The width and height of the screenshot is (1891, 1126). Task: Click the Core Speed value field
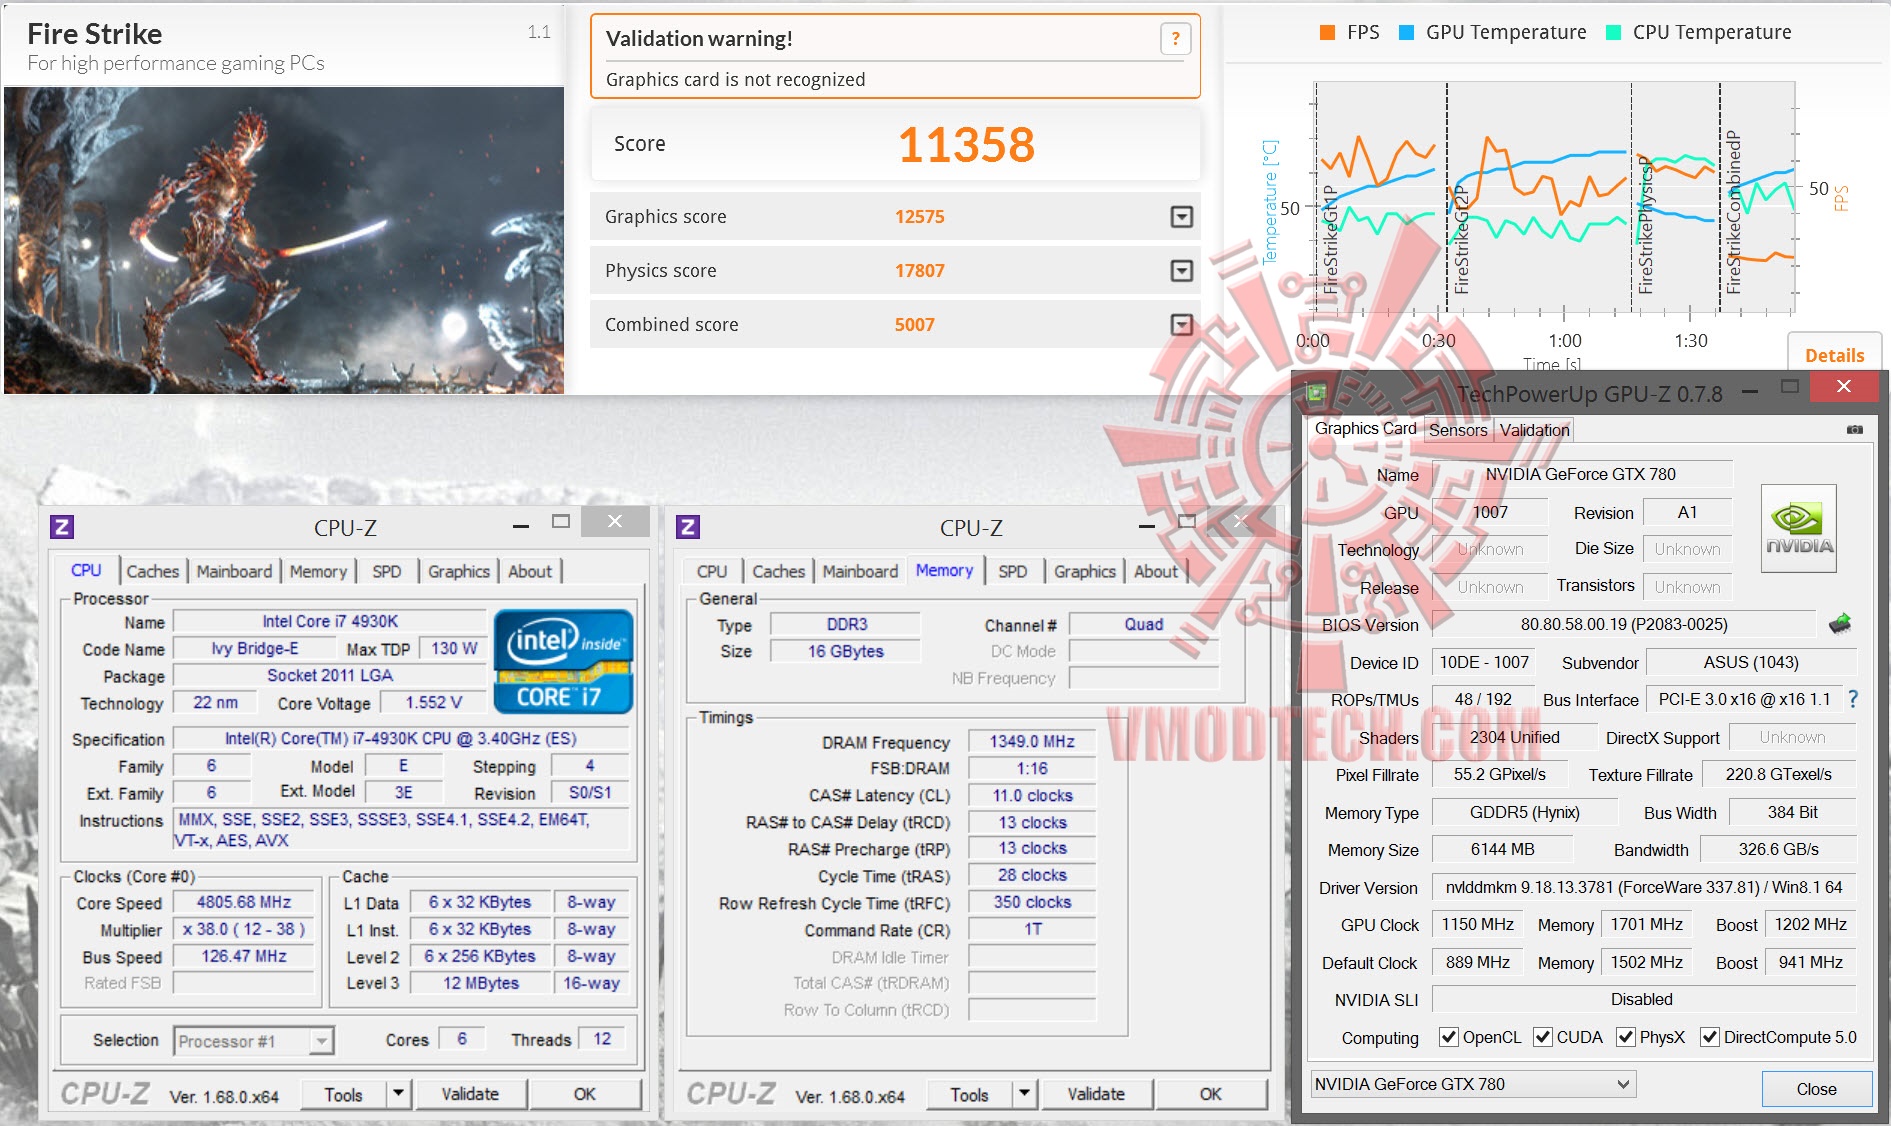pyautogui.click(x=244, y=902)
